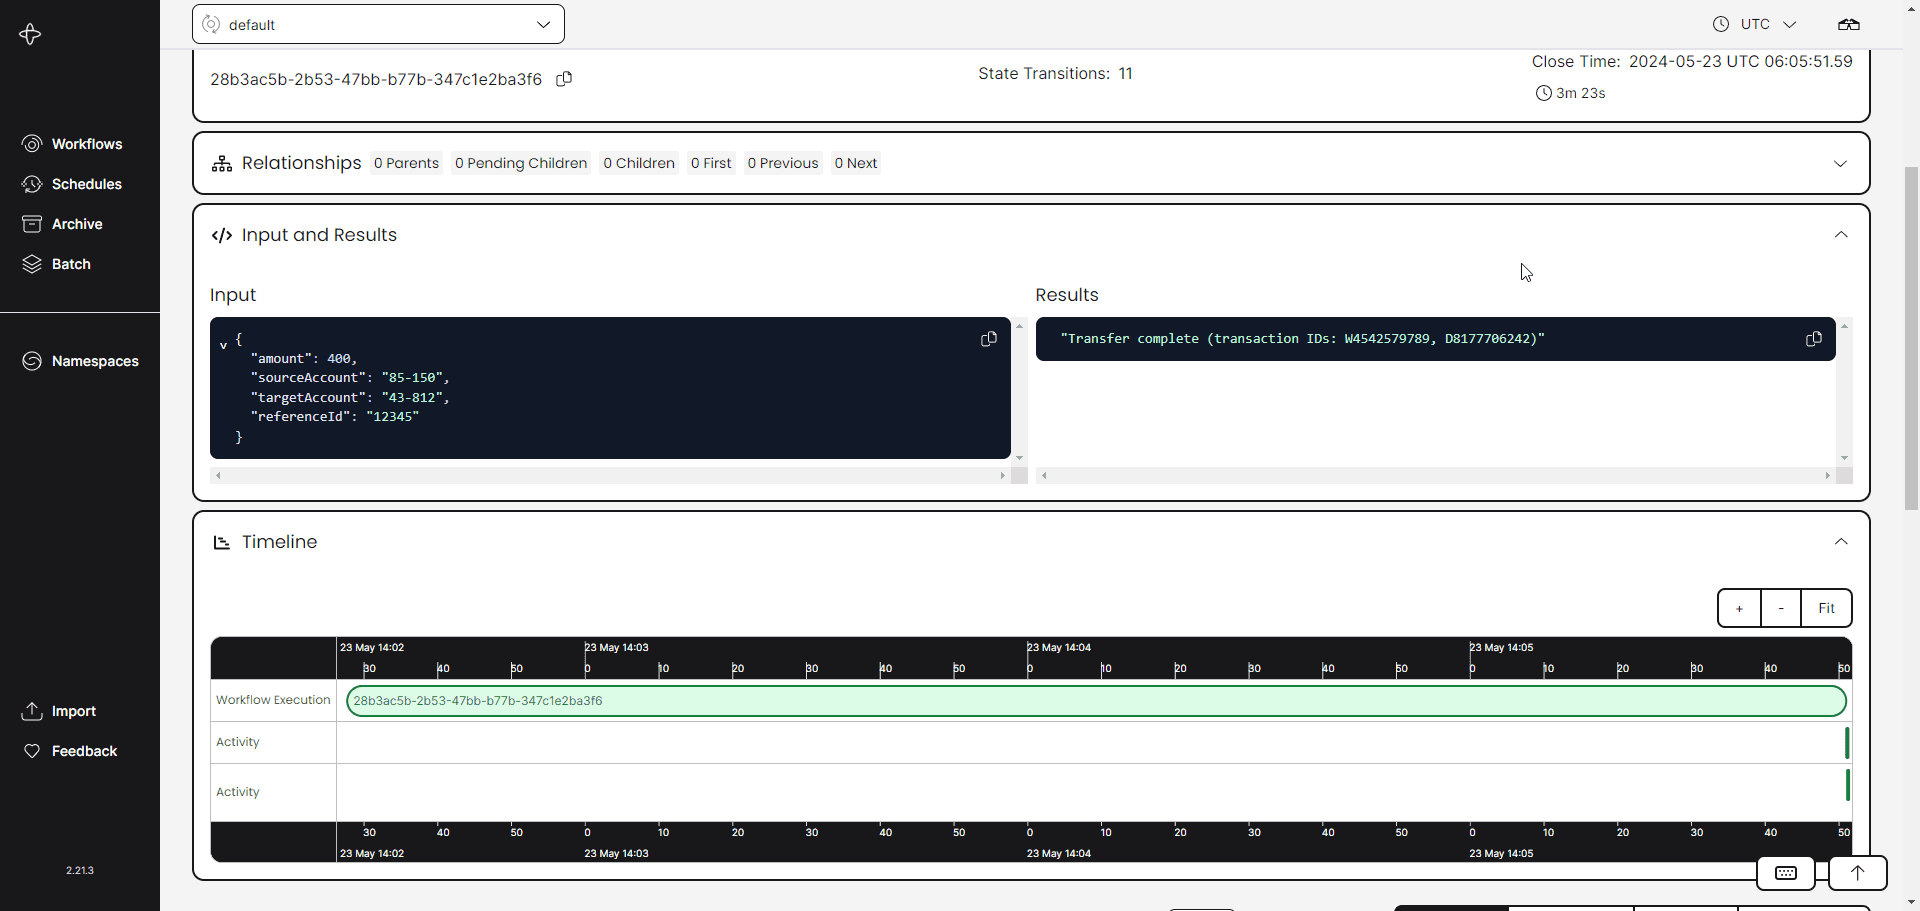Go to Workflows in sidebar

tap(86, 144)
